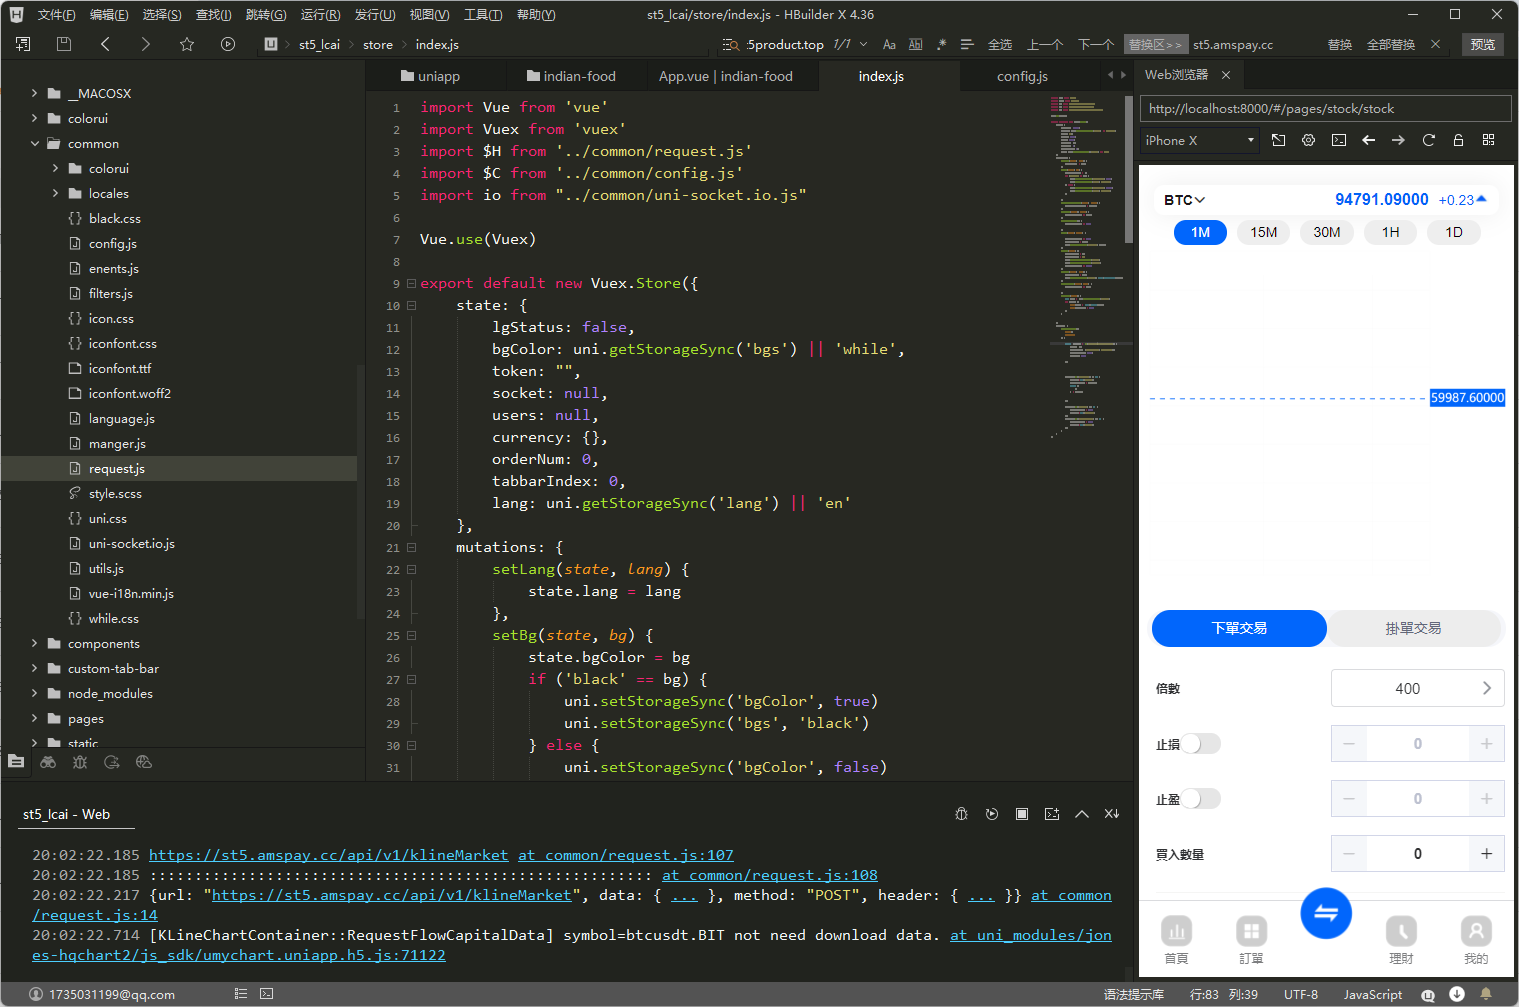The image size is (1519, 1007).
Task: Open the iPhone X device dropdown
Action: click(1199, 141)
